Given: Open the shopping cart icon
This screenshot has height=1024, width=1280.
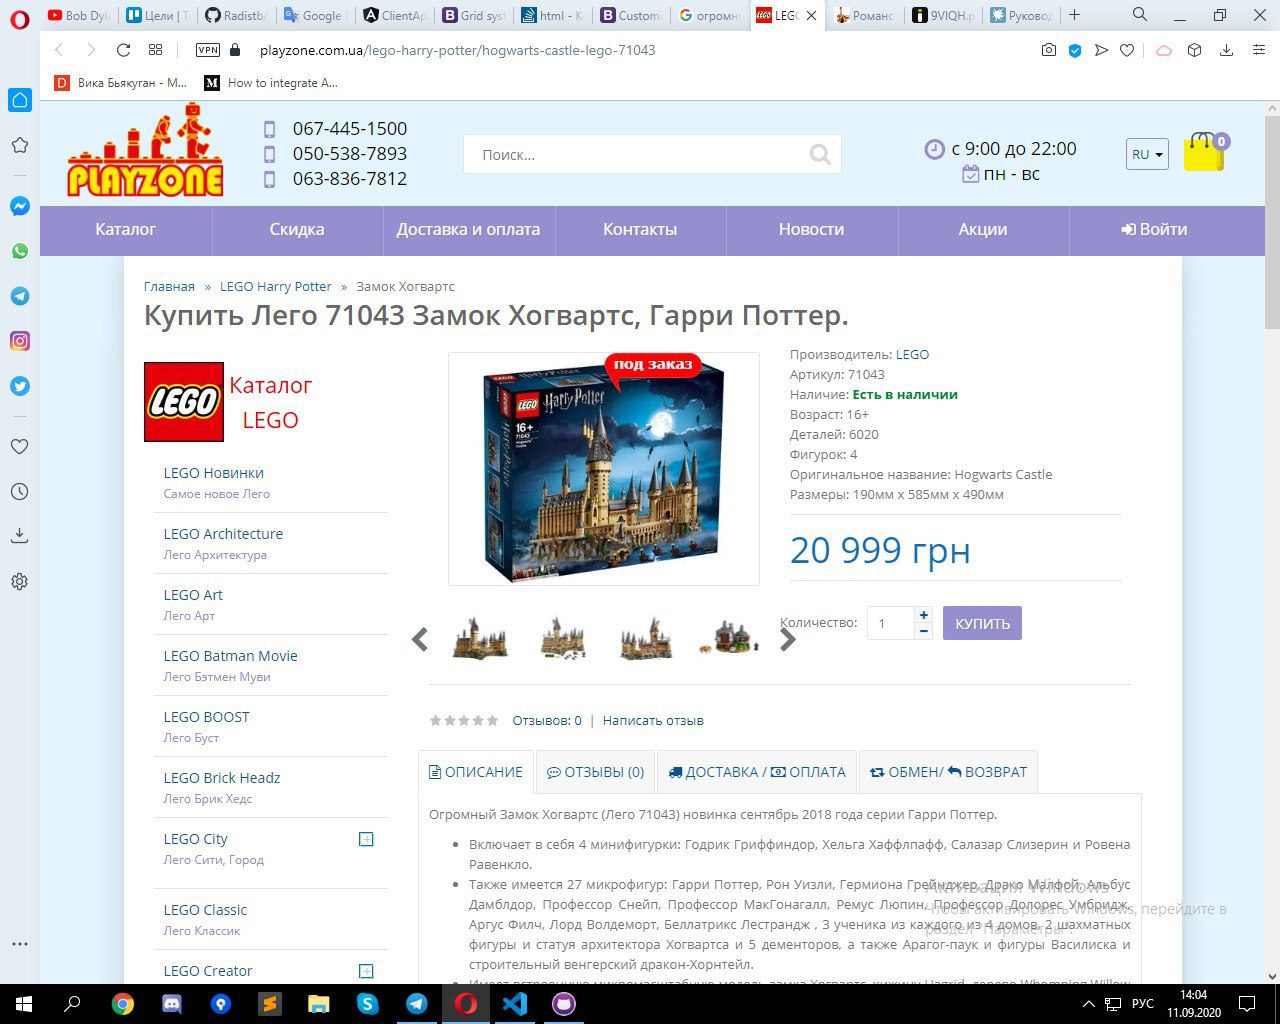Looking at the screenshot, I should pos(1205,152).
